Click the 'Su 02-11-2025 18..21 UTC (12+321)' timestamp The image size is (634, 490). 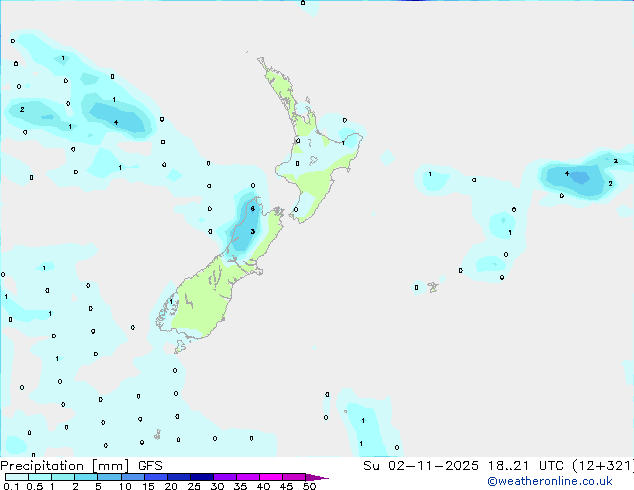(498, 466)
